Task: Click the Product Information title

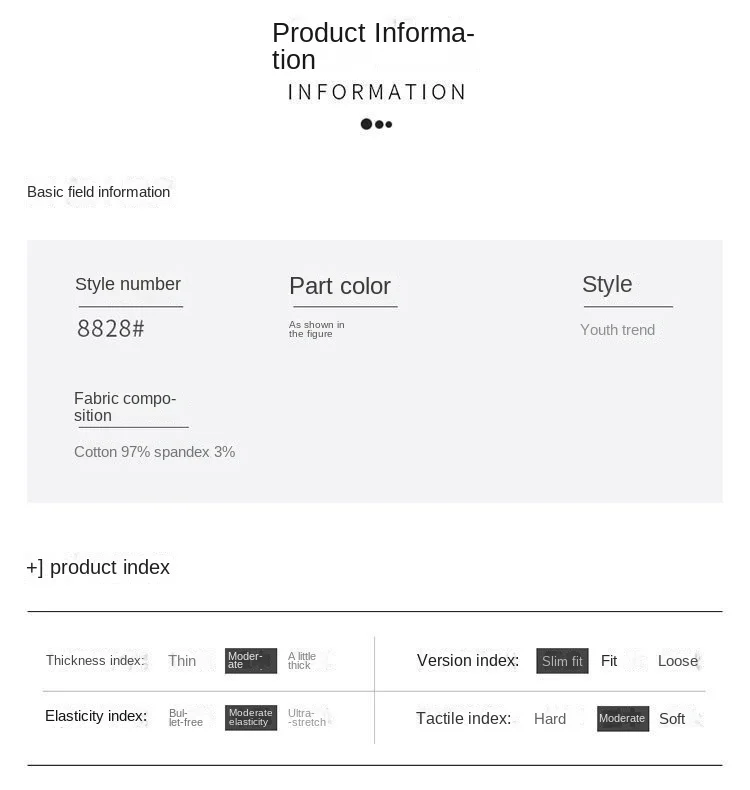Action: [x=373, y=46]
